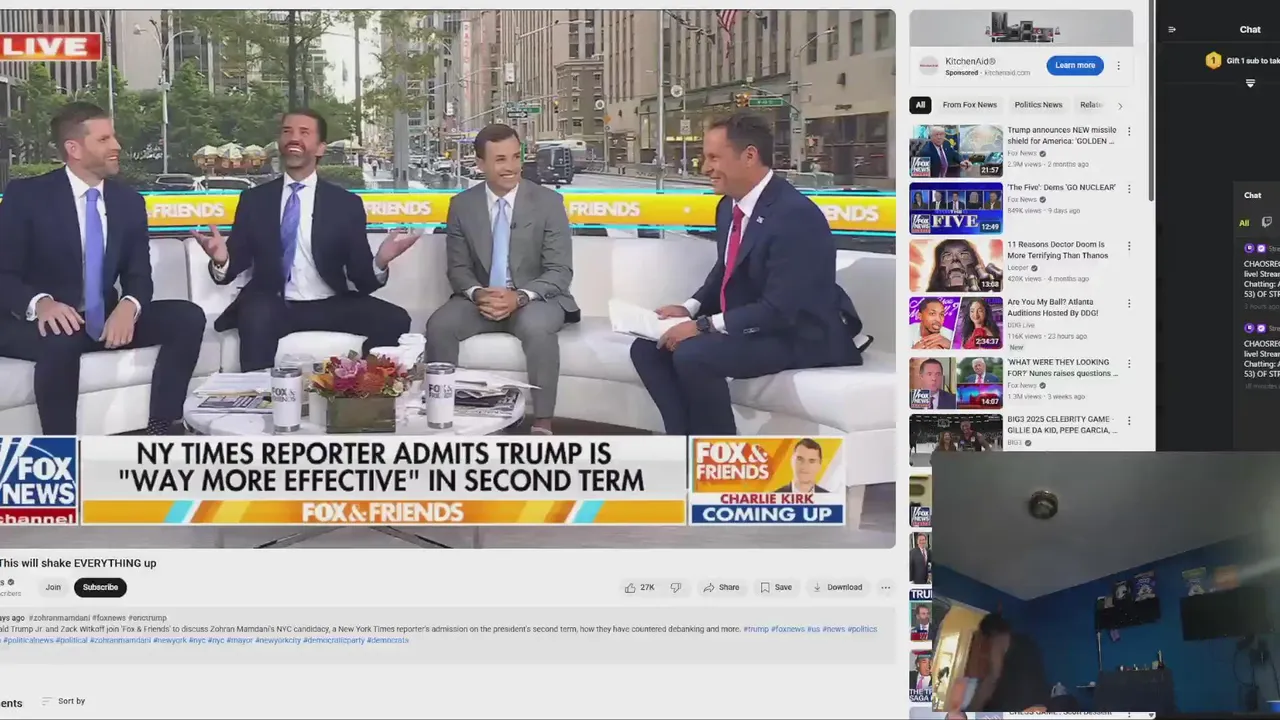This screenshot has height=720, width=1280.
Task: Open the #us hashtag link
Action: (813, 629)
